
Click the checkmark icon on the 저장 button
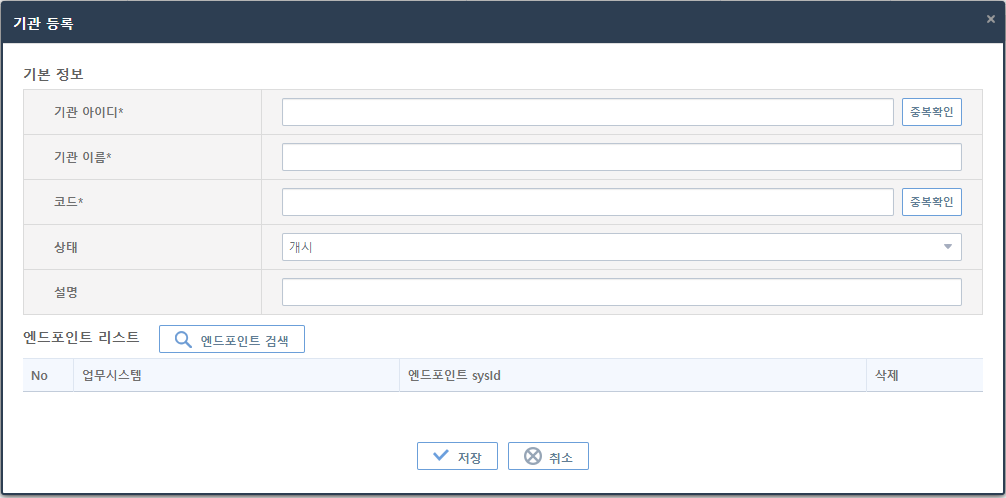440,456
